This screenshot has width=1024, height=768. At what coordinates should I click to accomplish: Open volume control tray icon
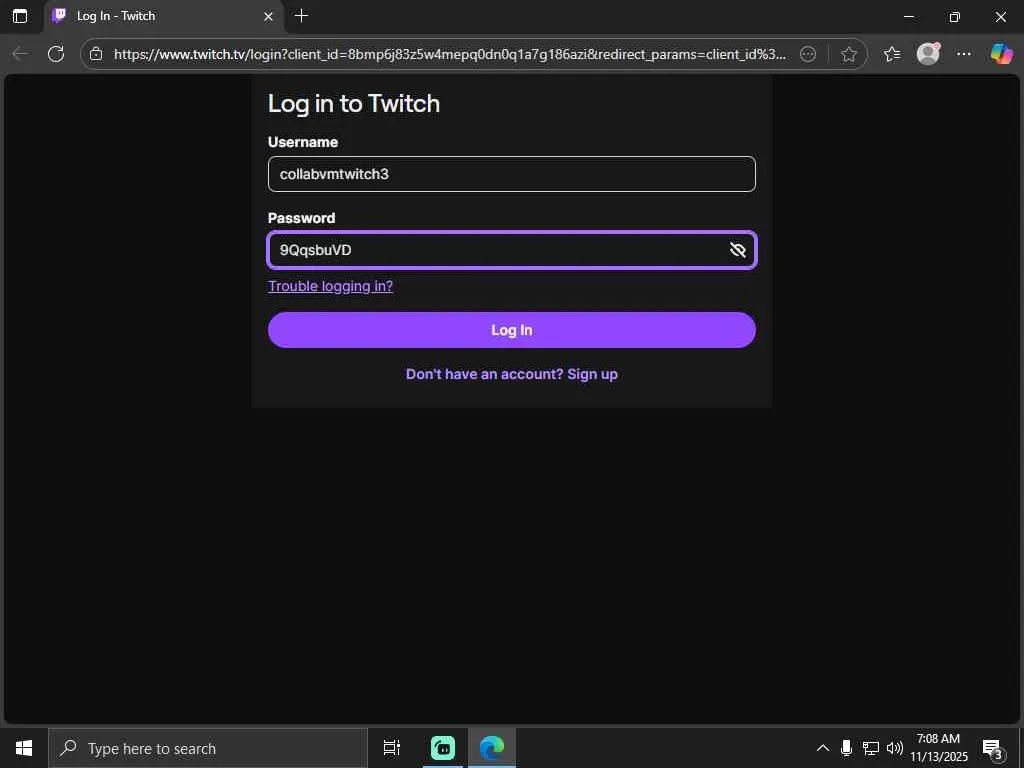click(895, 748)
